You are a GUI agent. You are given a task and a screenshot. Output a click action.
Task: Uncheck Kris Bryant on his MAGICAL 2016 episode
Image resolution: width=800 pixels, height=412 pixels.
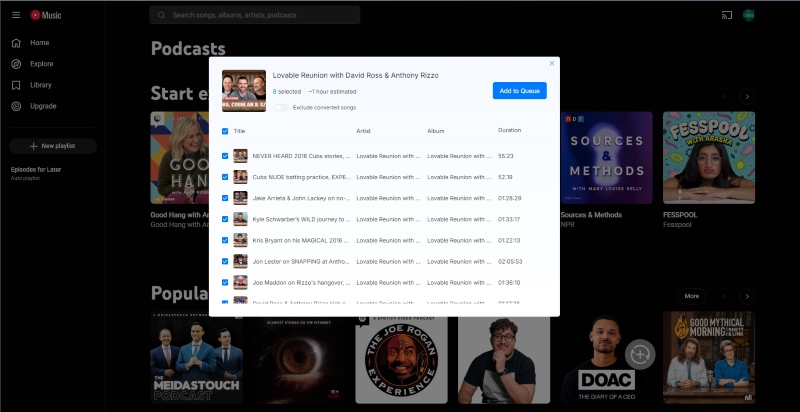coord(225,240)
